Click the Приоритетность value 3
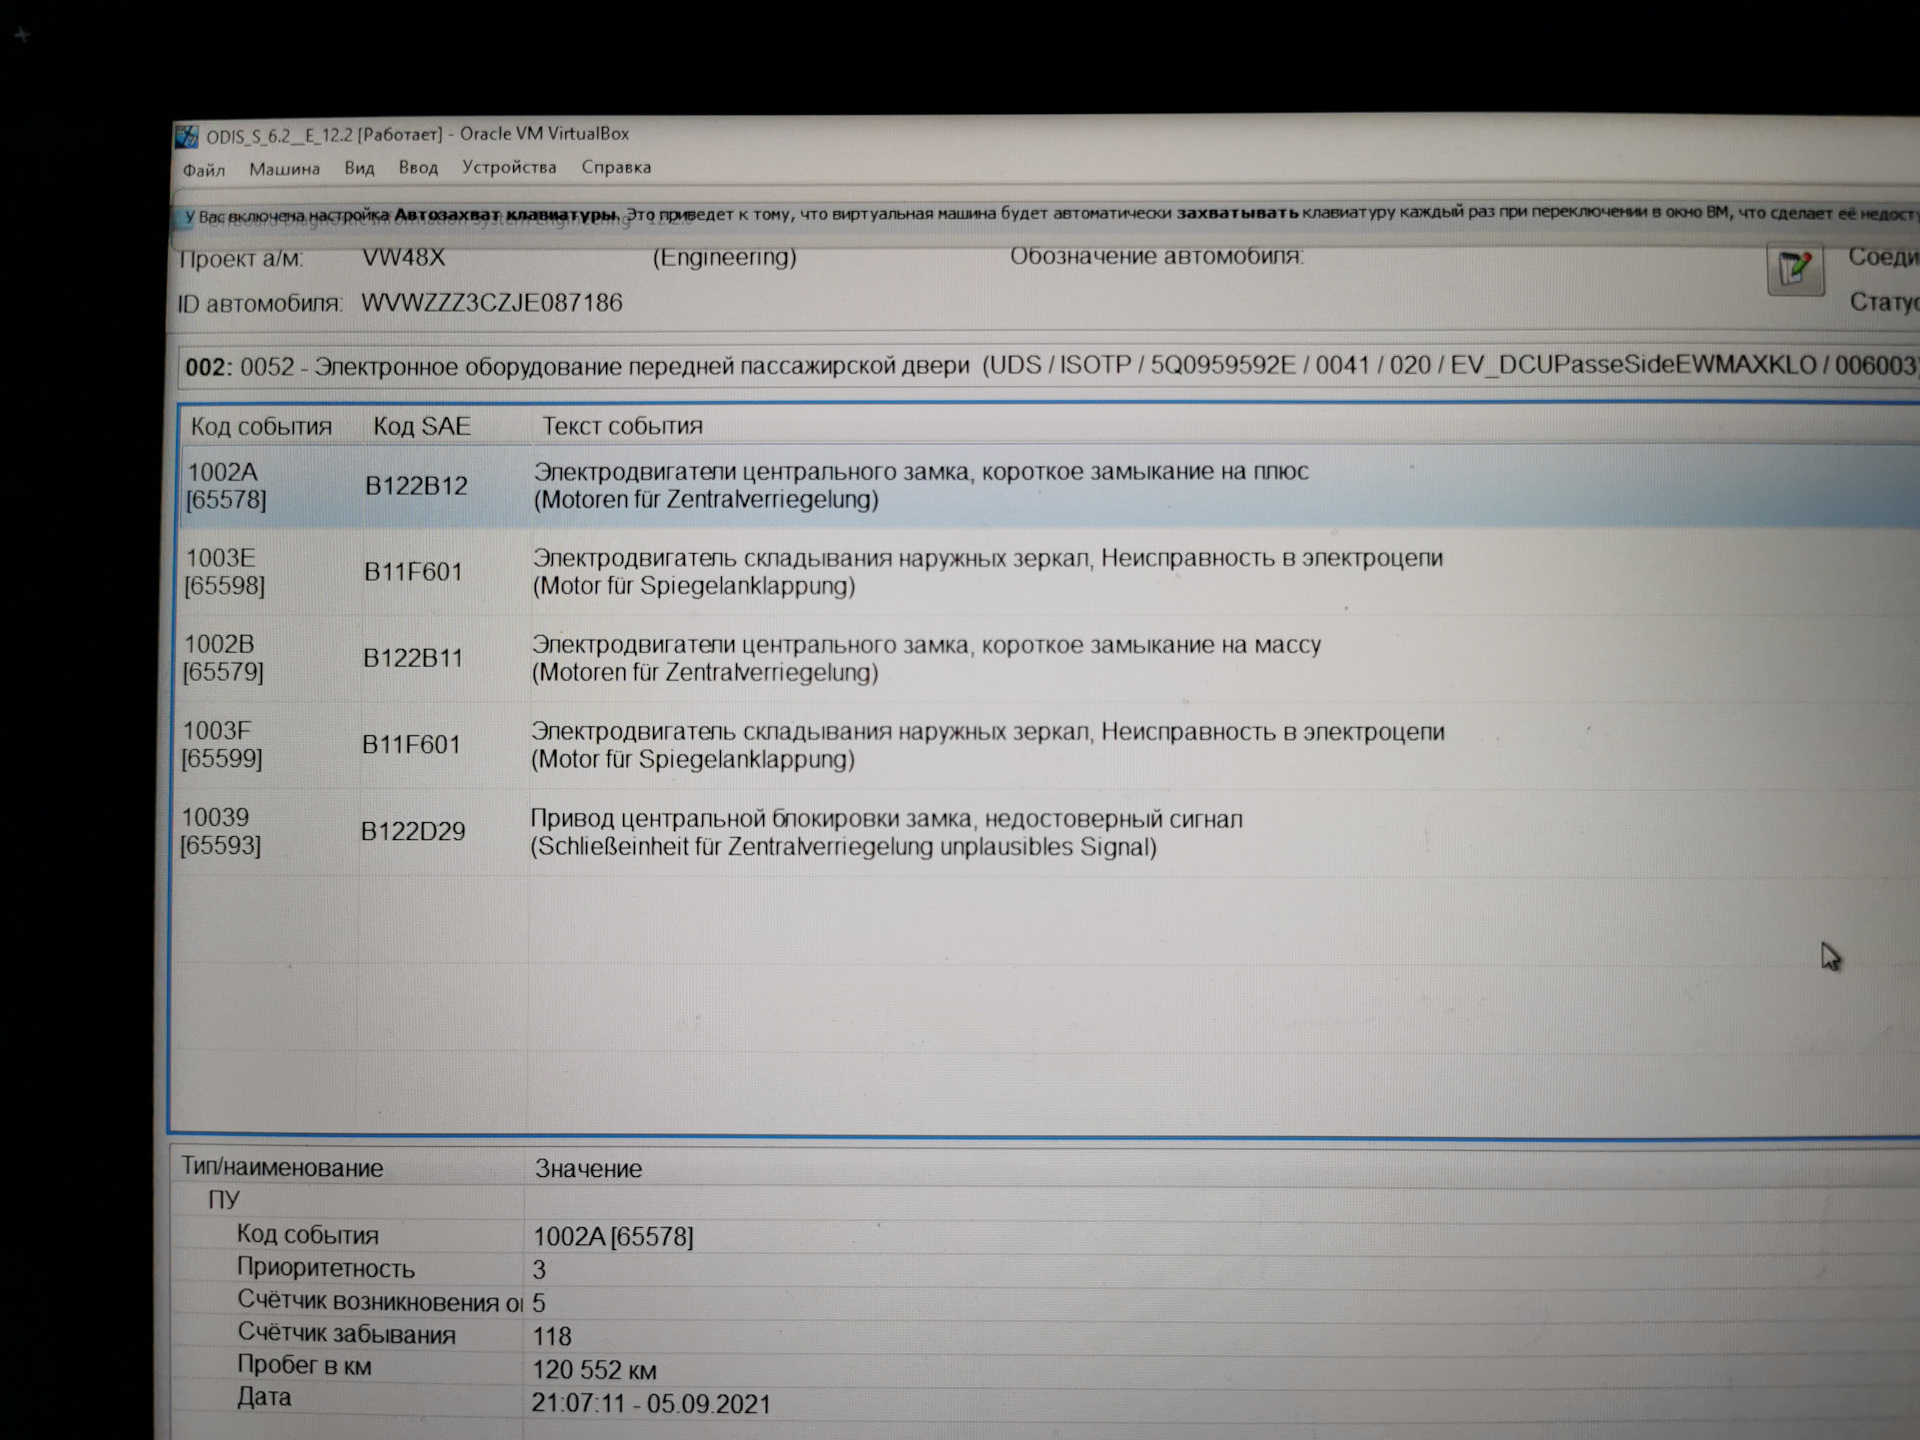 [539, 1270]
